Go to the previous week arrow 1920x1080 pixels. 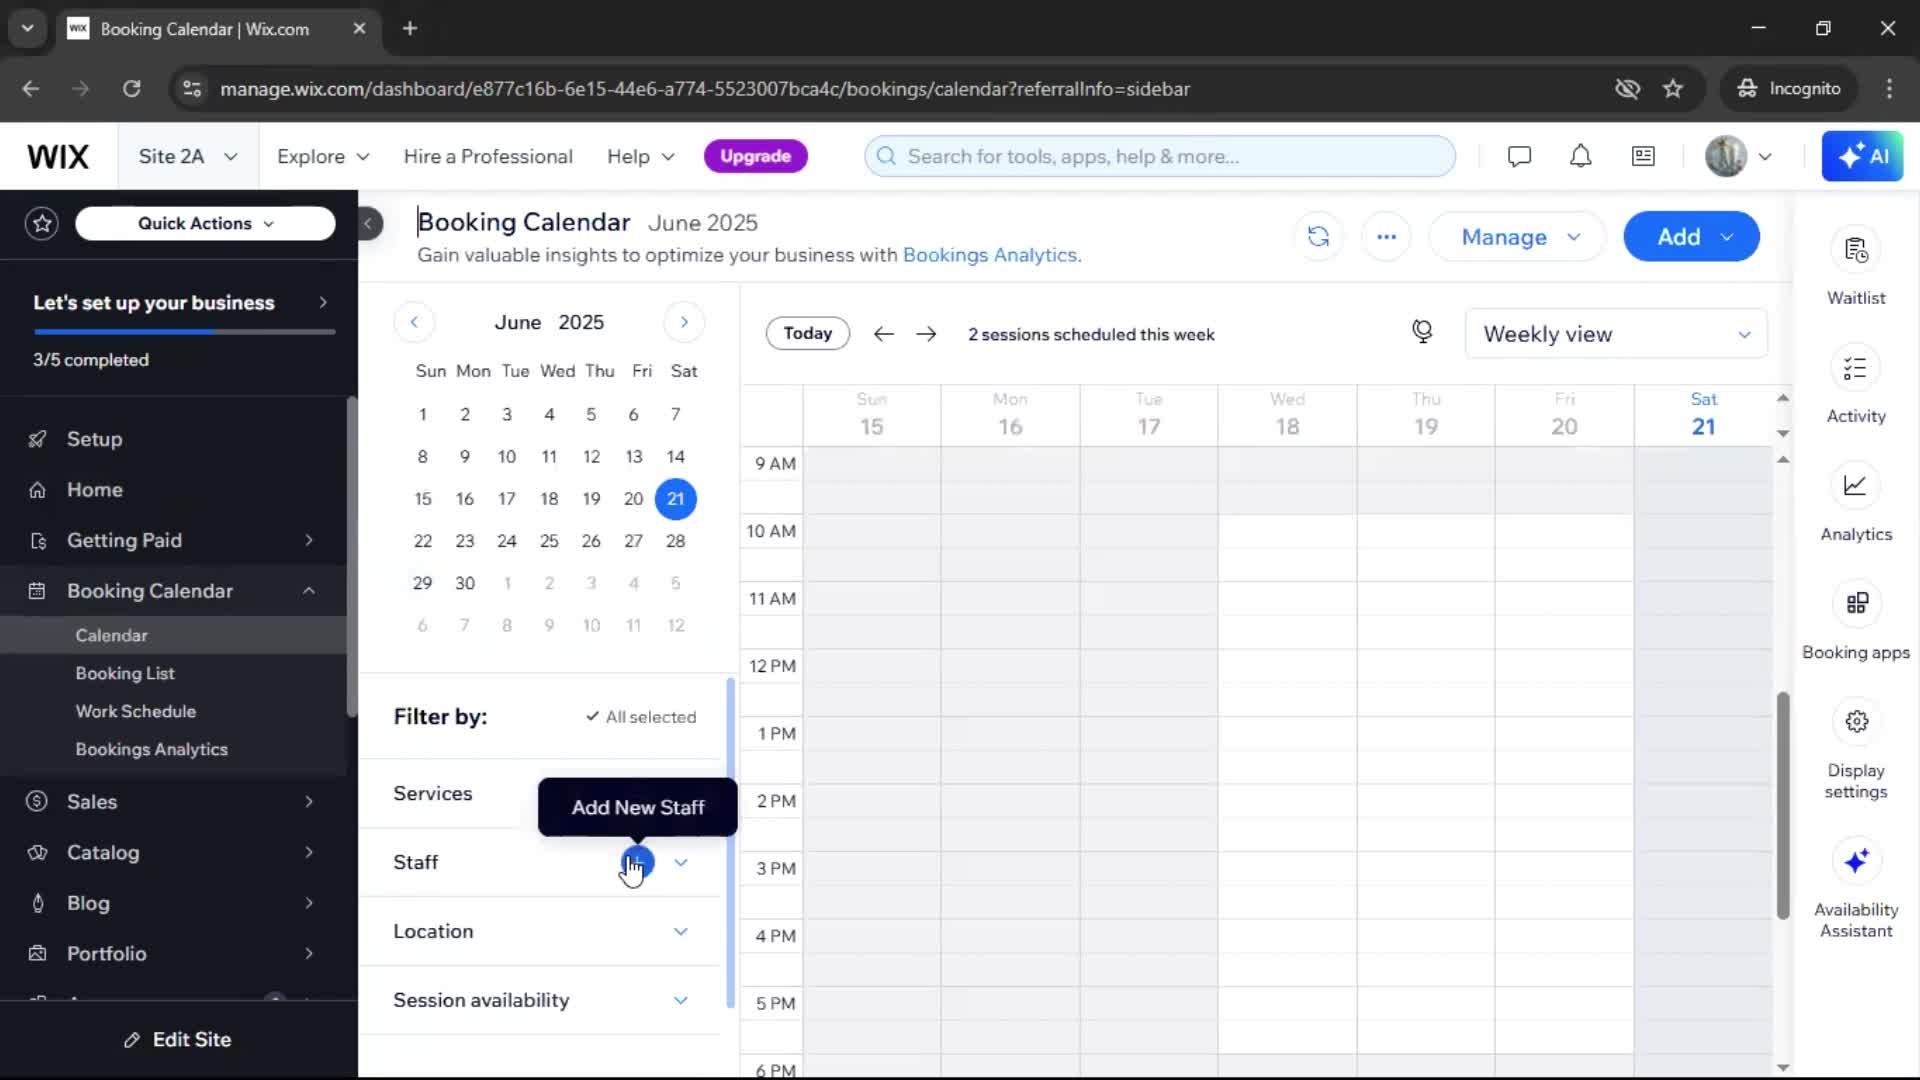click(x=883, y=334)
